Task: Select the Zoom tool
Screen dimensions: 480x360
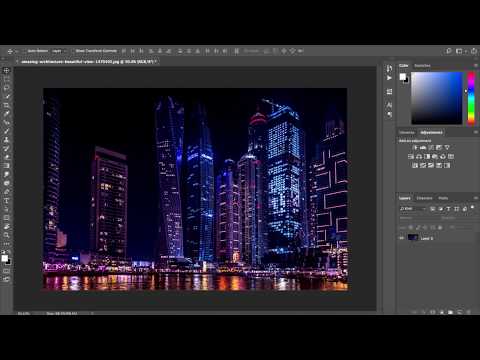Action: pyautogui.click(x=6, y=235)
